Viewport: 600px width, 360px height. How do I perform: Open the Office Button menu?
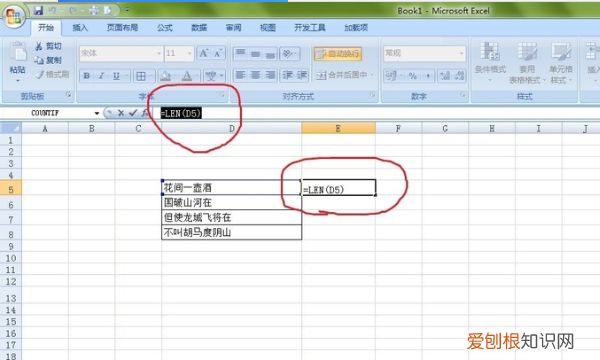click(x=14, y=16)
